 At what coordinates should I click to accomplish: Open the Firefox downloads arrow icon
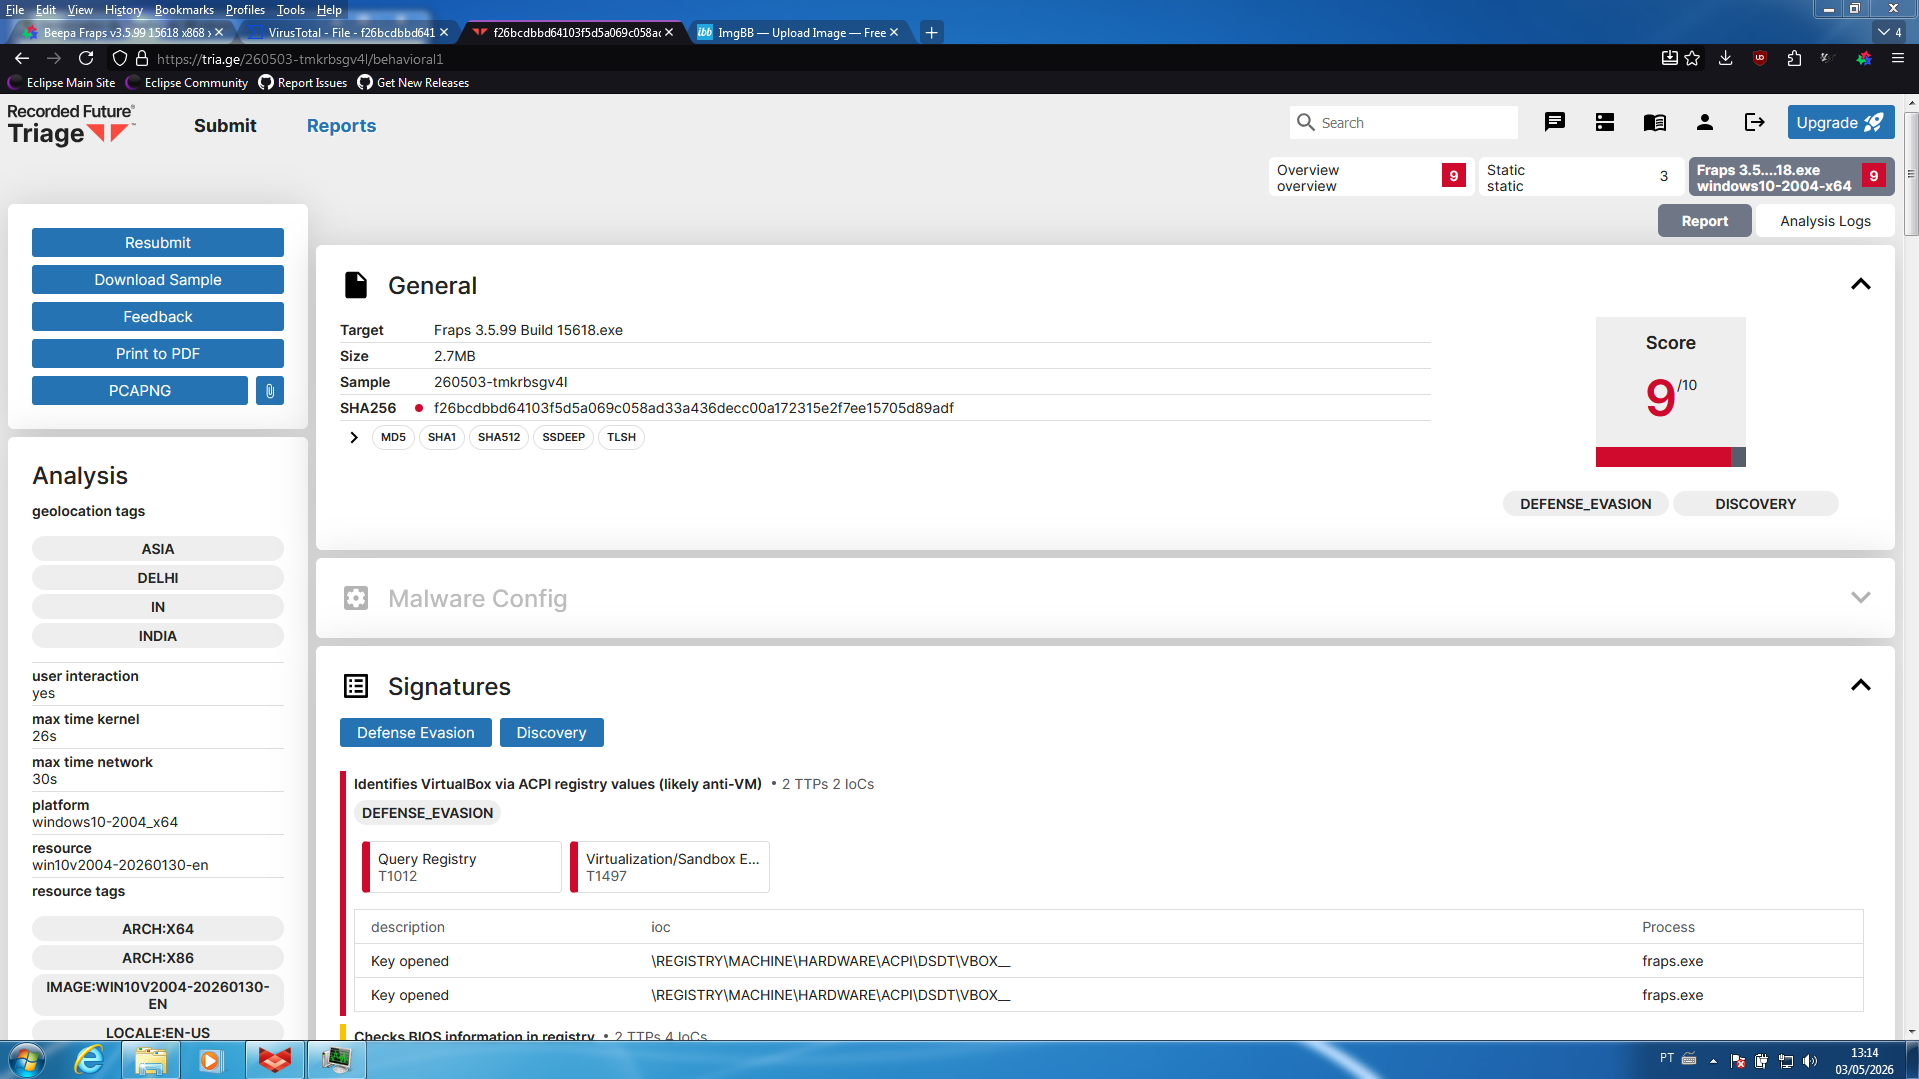point(1725,58)
